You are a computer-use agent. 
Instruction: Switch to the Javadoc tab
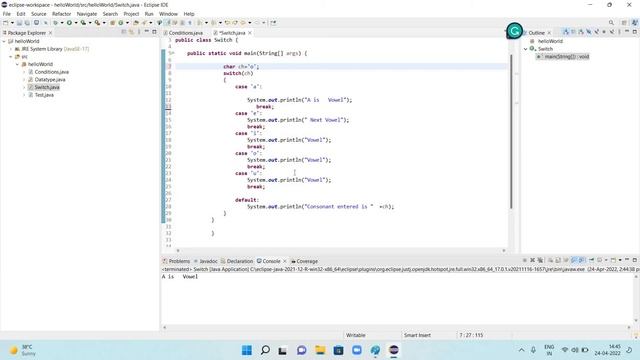pyautogui.click(x=208, y=261)
